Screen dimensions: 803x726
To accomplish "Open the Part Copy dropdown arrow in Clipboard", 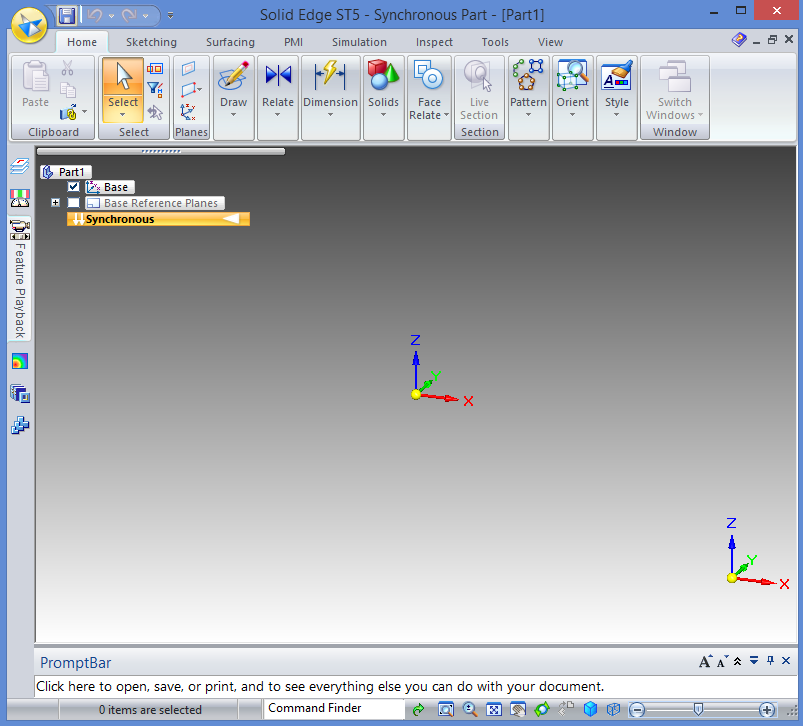I will click(84, 111).
